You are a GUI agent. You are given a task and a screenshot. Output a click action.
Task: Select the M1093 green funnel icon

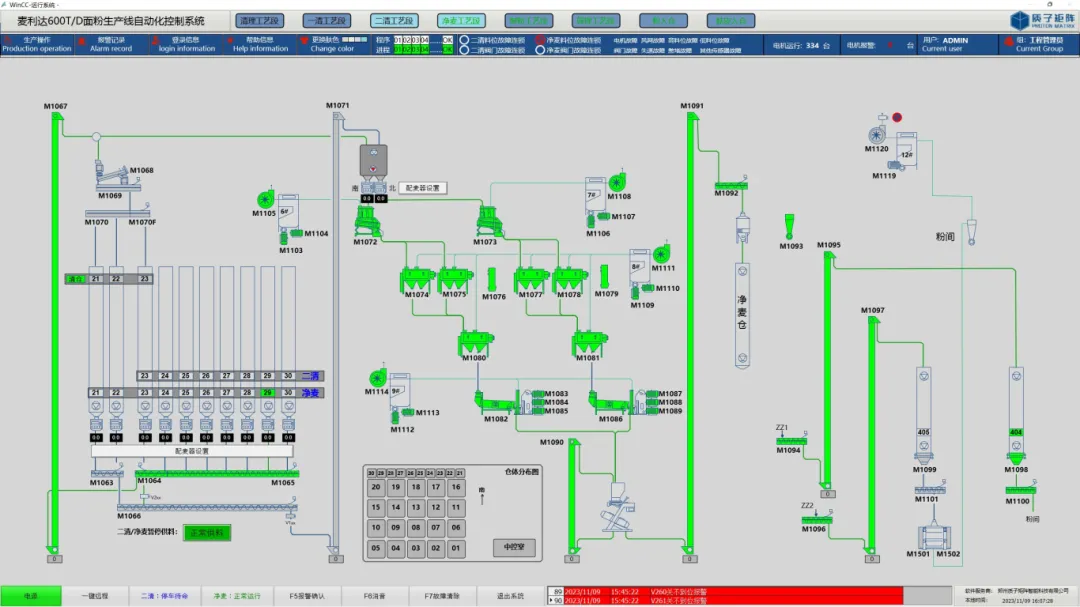pos(789,227)
